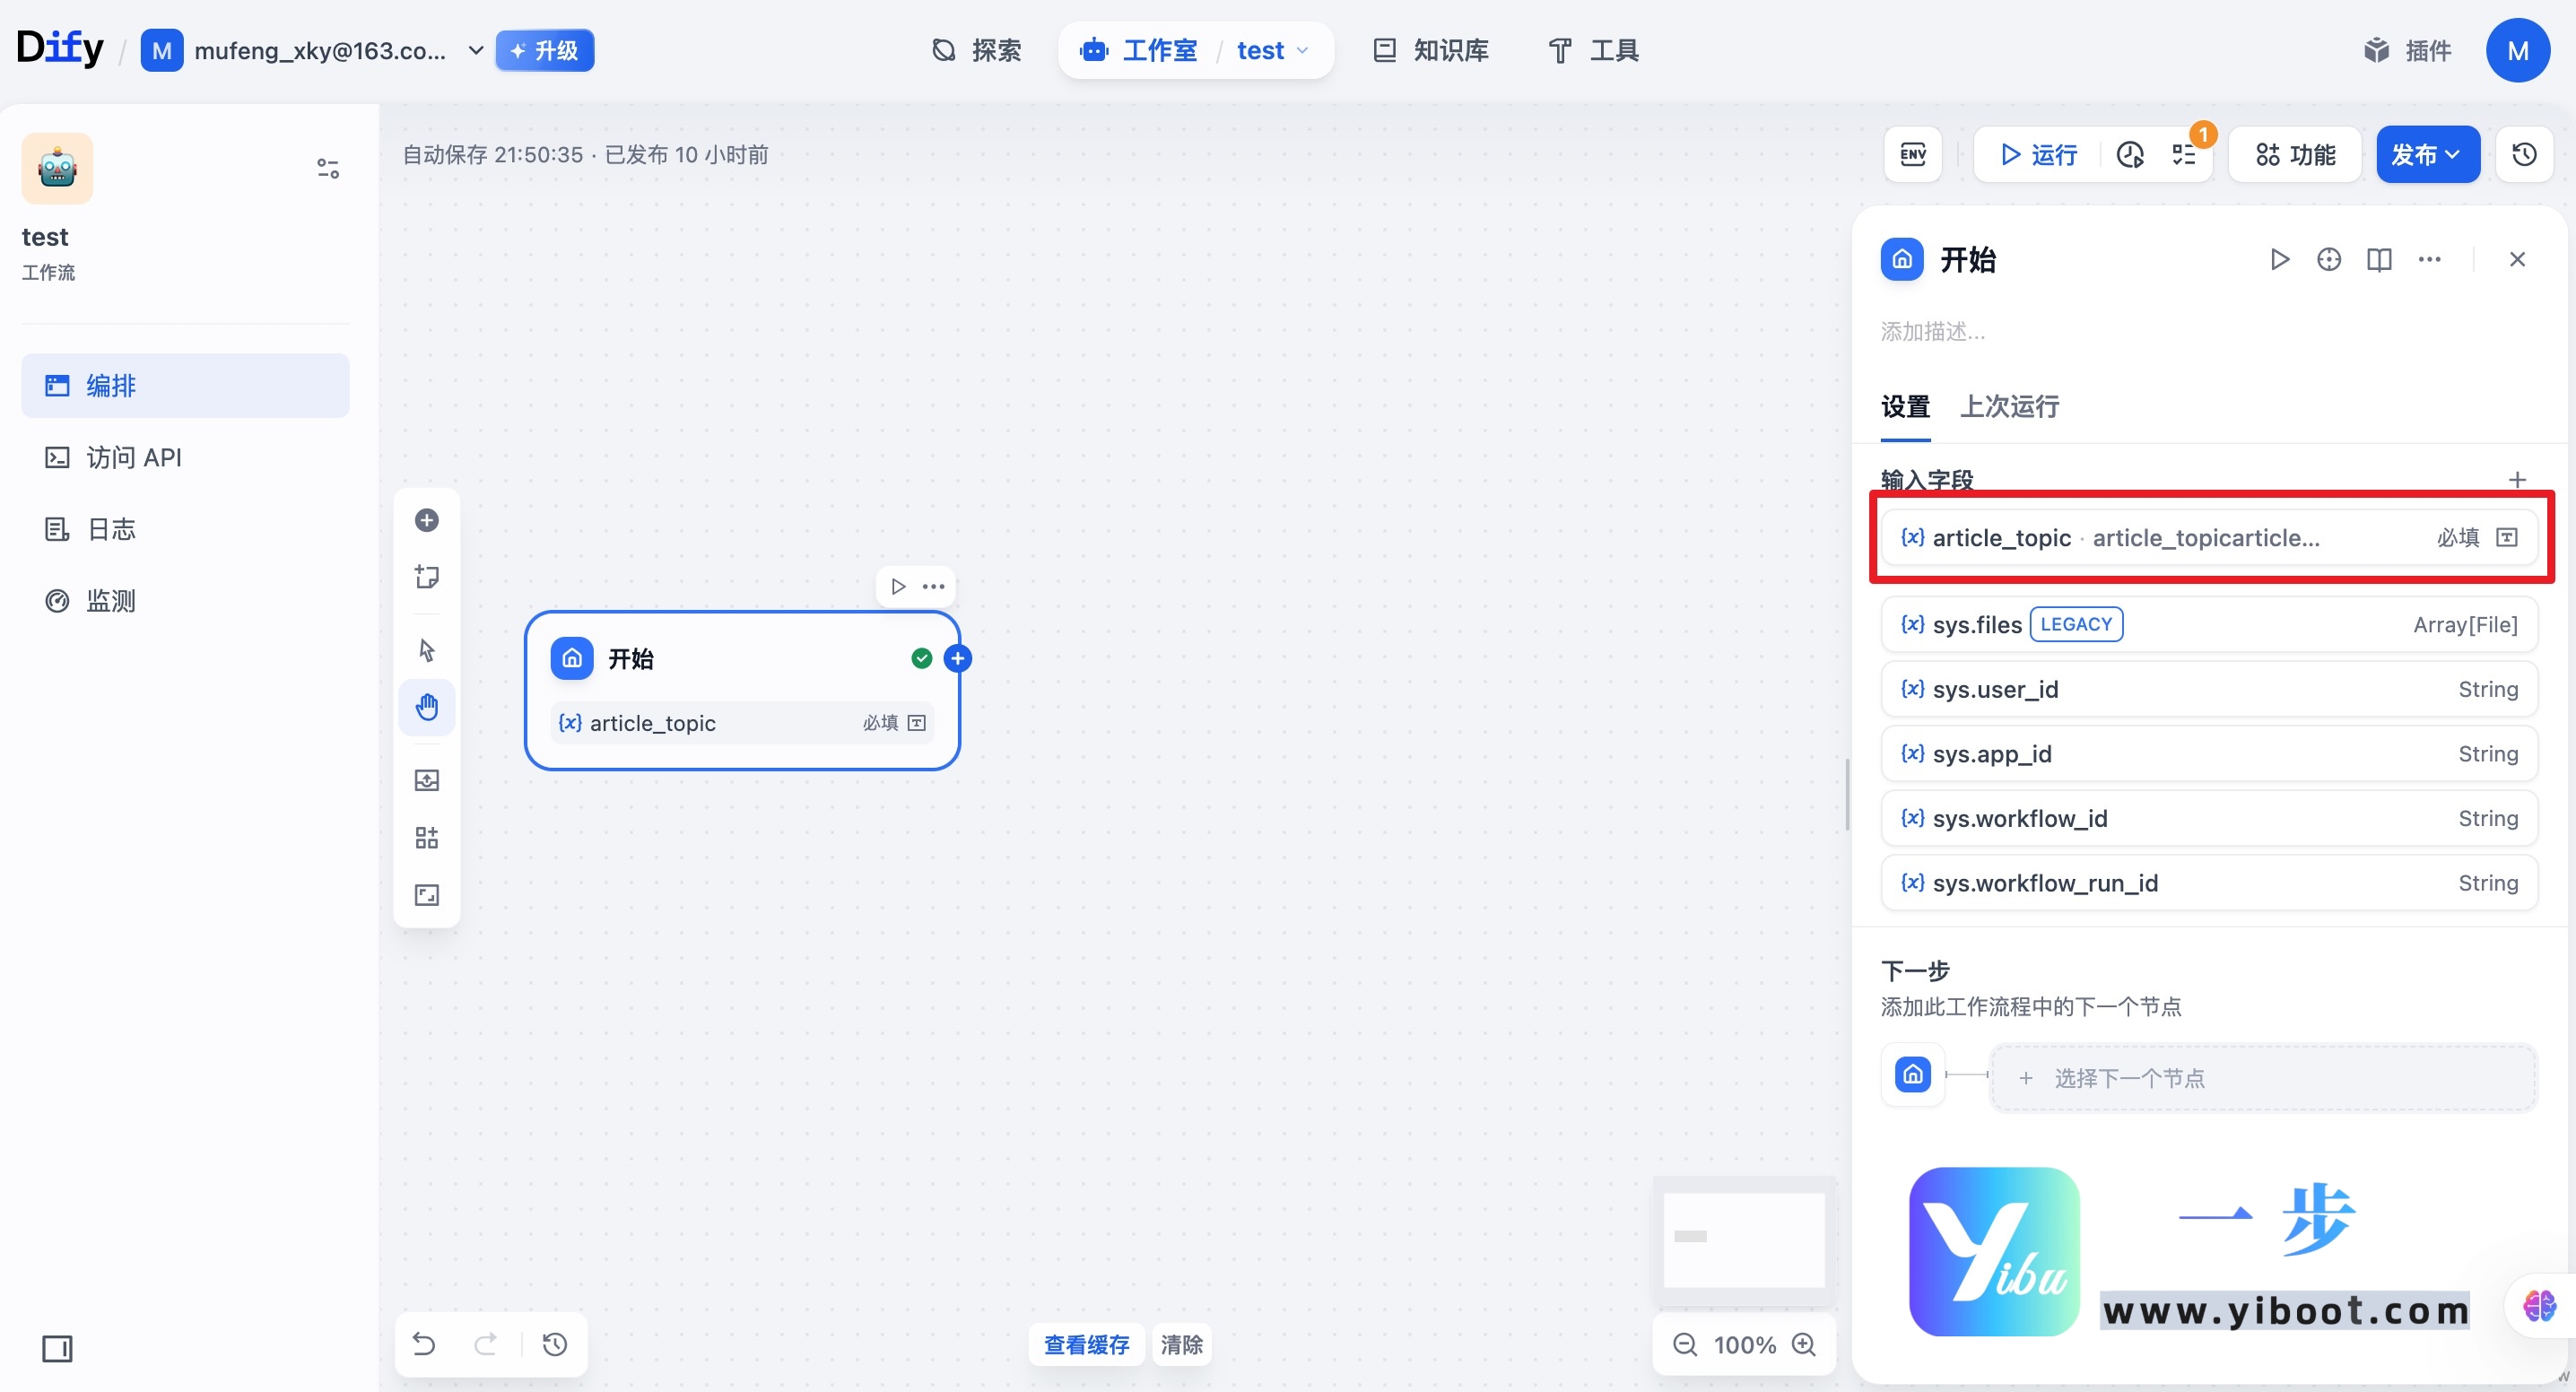Open the import DSL icon in canvas toolbar
The height and width of the screenshot is (1392, 2576).
click(x=427, y=780)
